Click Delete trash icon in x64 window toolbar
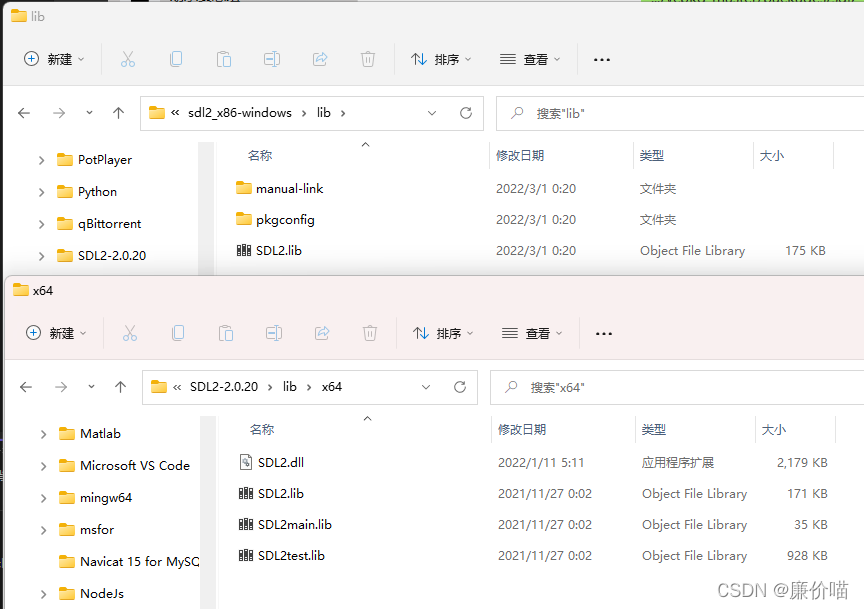The image size is (864, 609). 370,333
